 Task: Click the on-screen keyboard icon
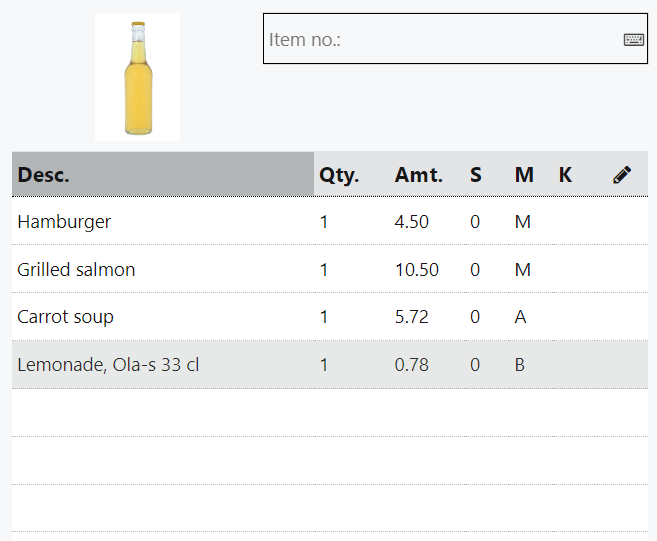[x=634, y=40]
